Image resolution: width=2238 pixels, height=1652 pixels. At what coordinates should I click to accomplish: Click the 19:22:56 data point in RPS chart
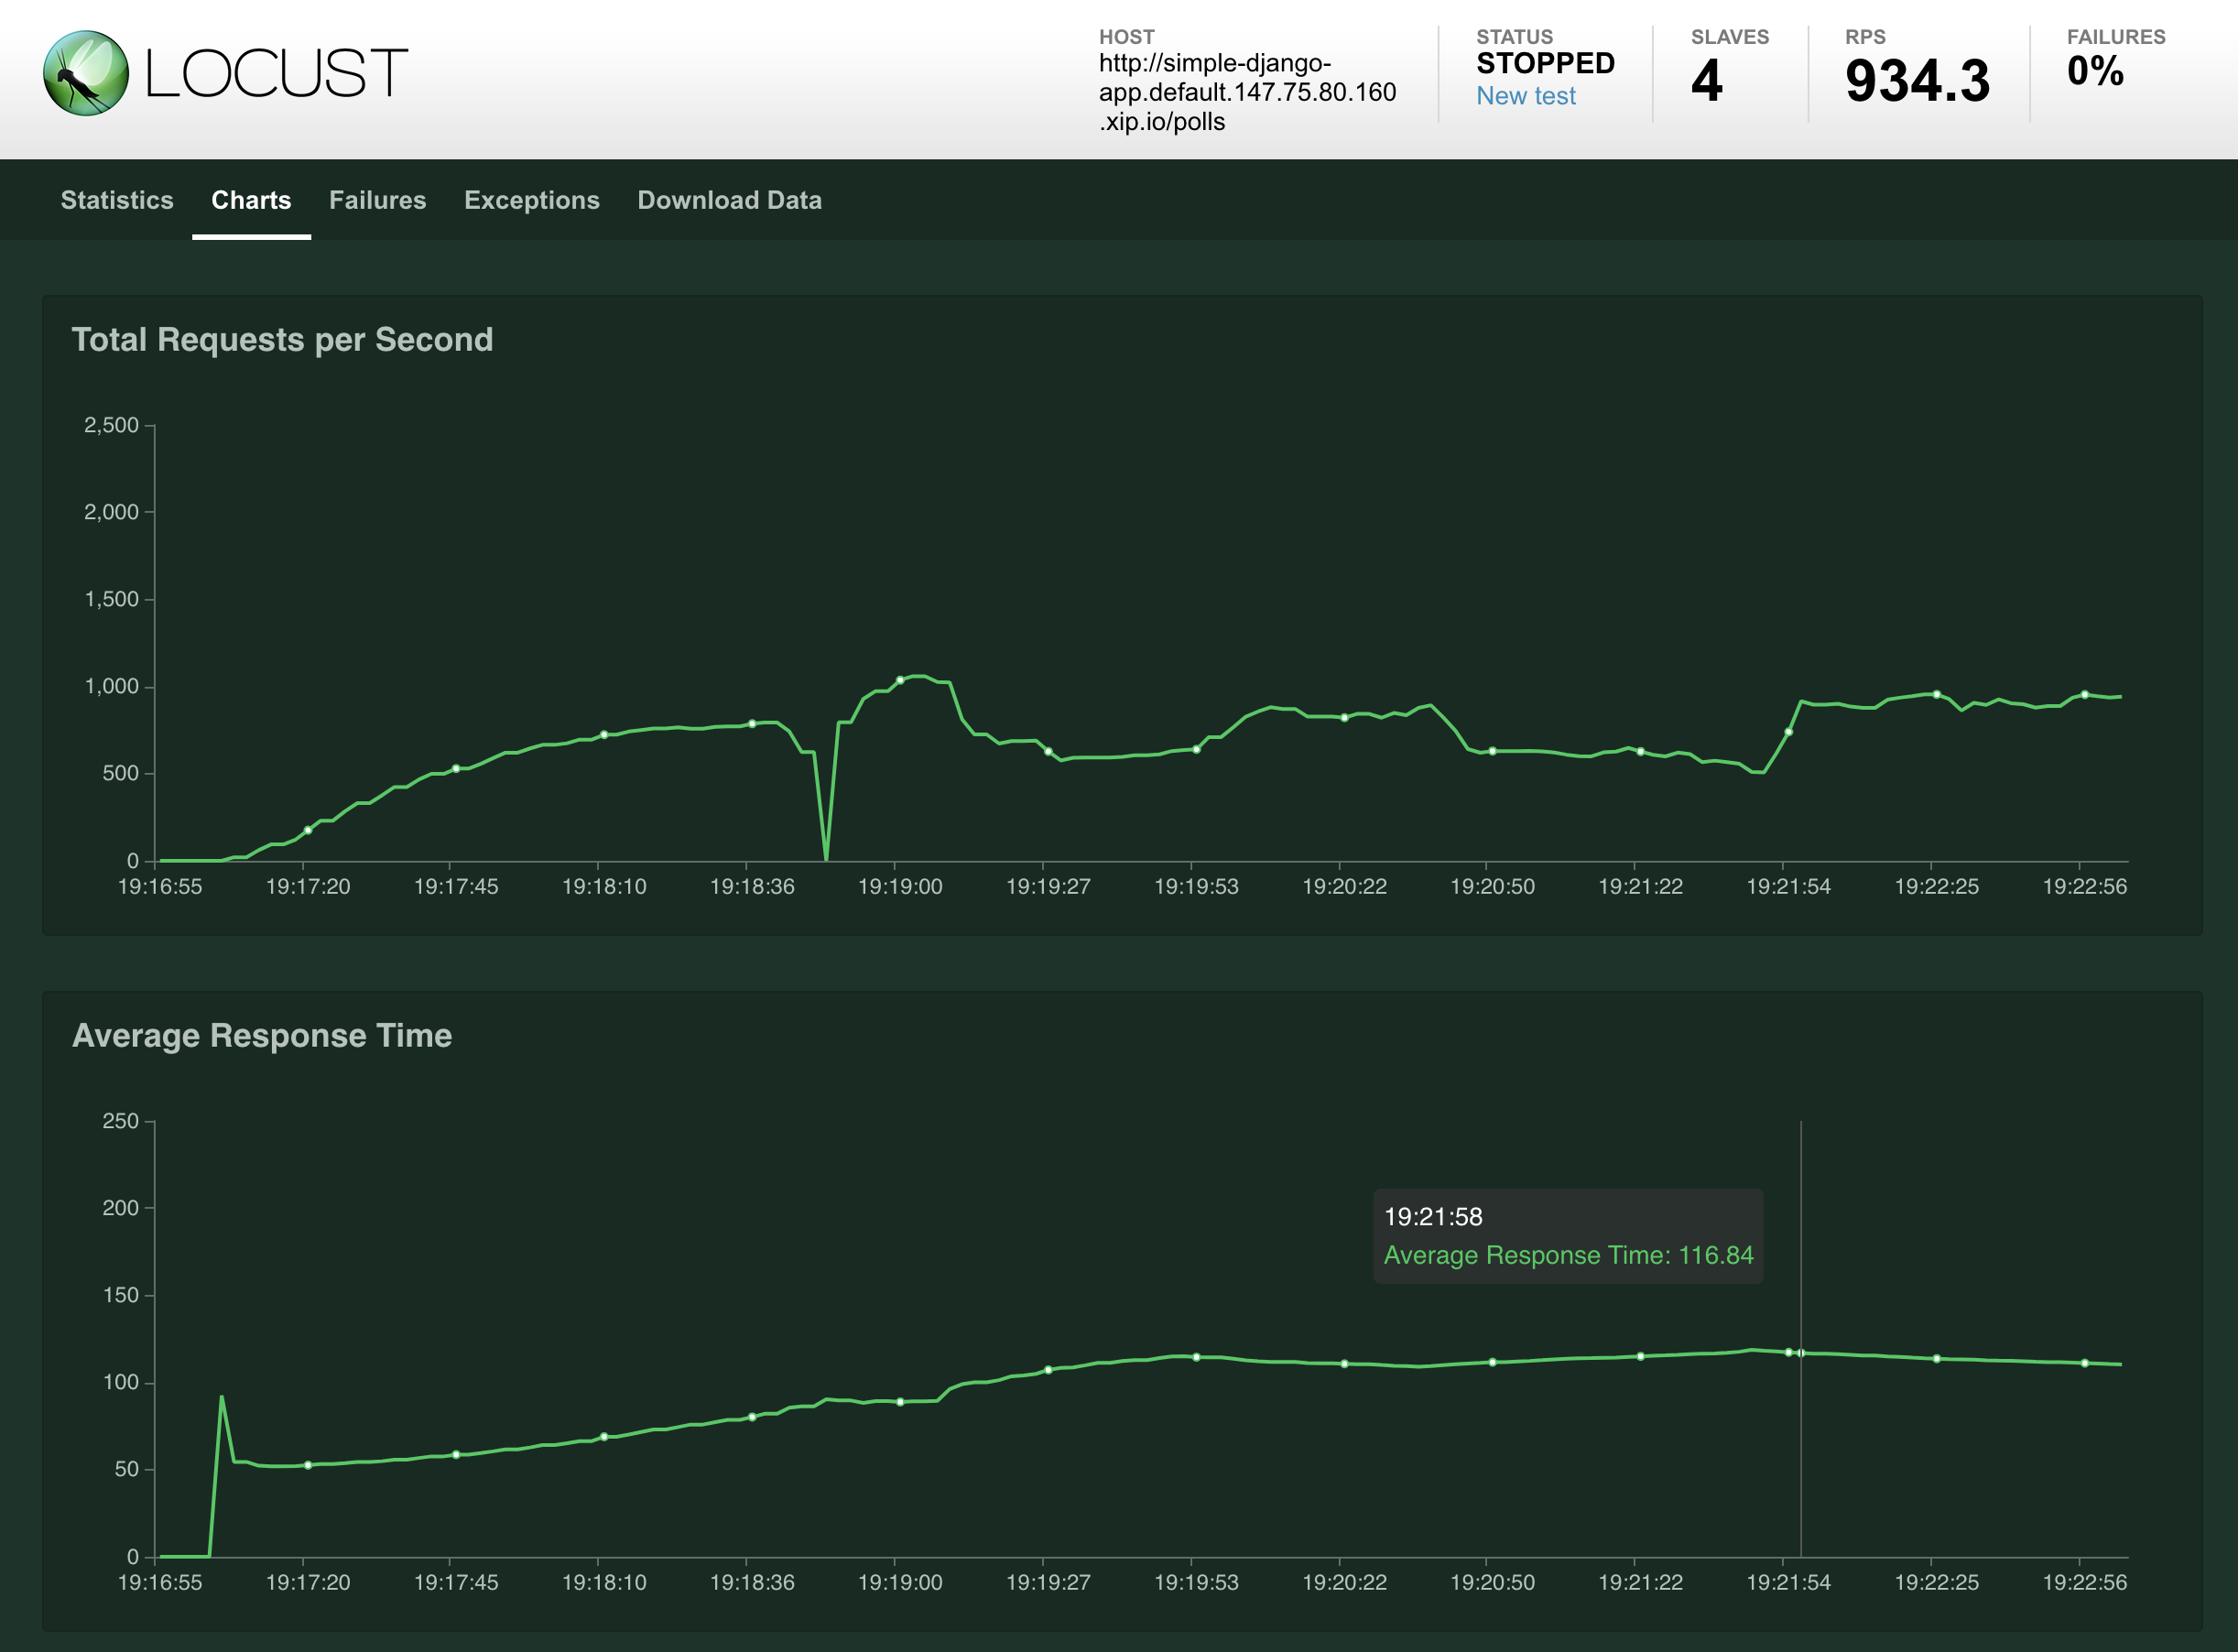coord(2084,694)
